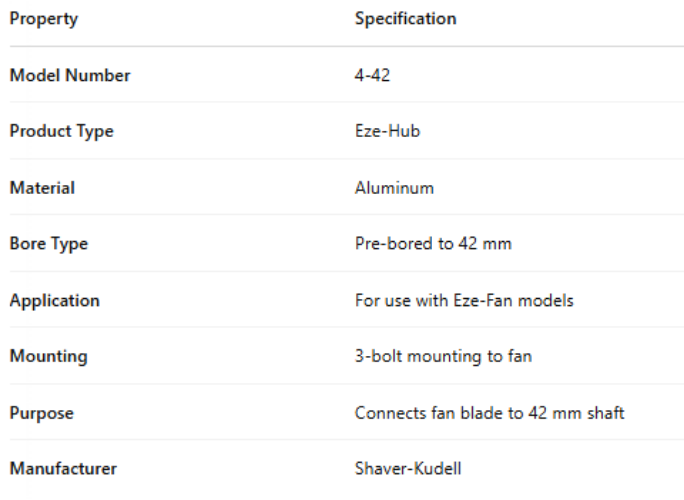
Task: Select the Bore Type label
Action: [x=49, y=244]
